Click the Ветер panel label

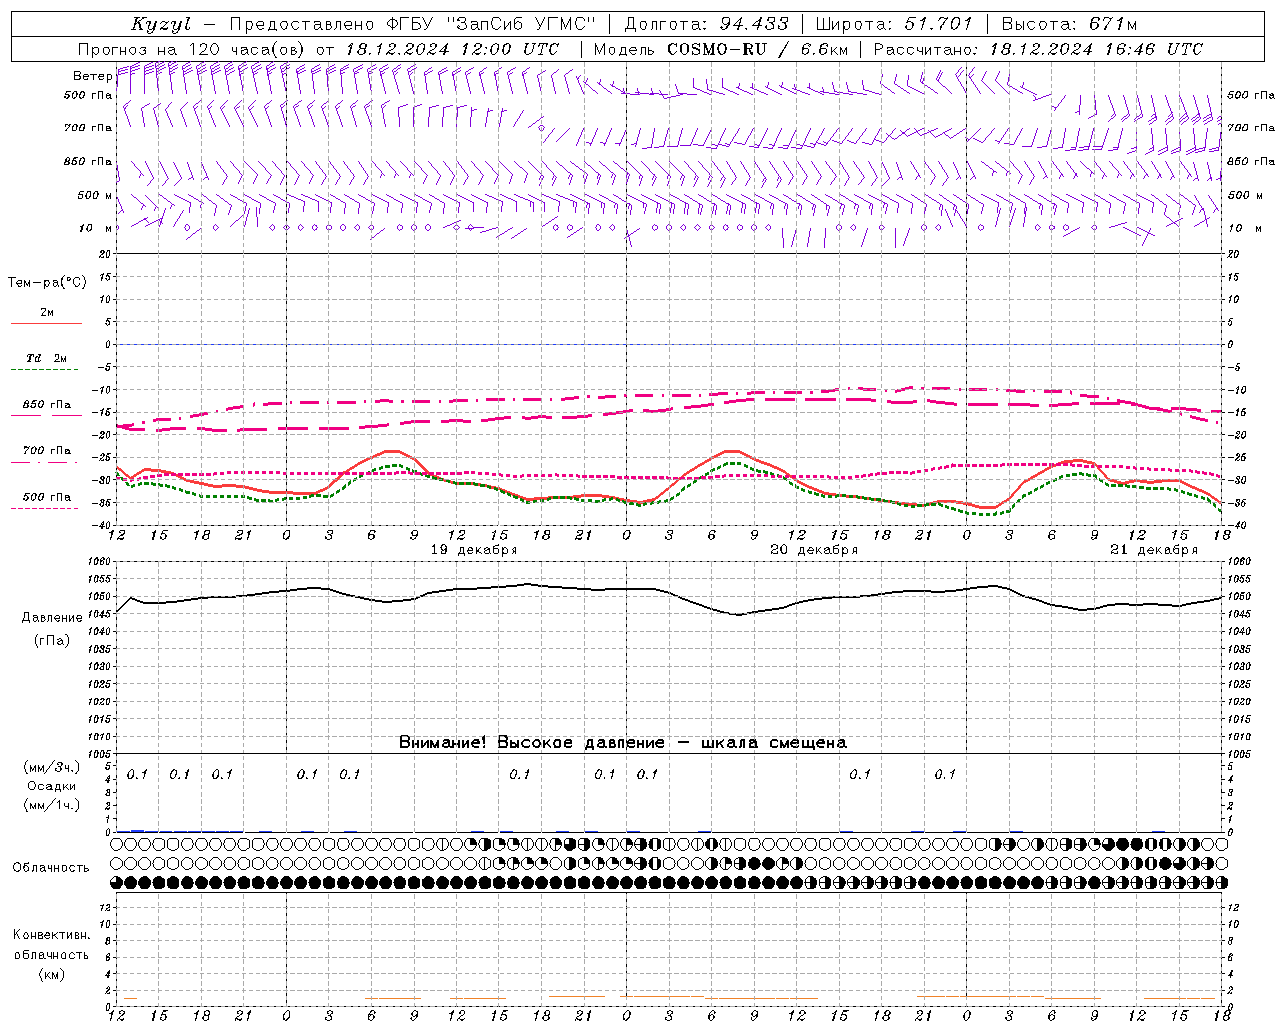tap(92, 76)
